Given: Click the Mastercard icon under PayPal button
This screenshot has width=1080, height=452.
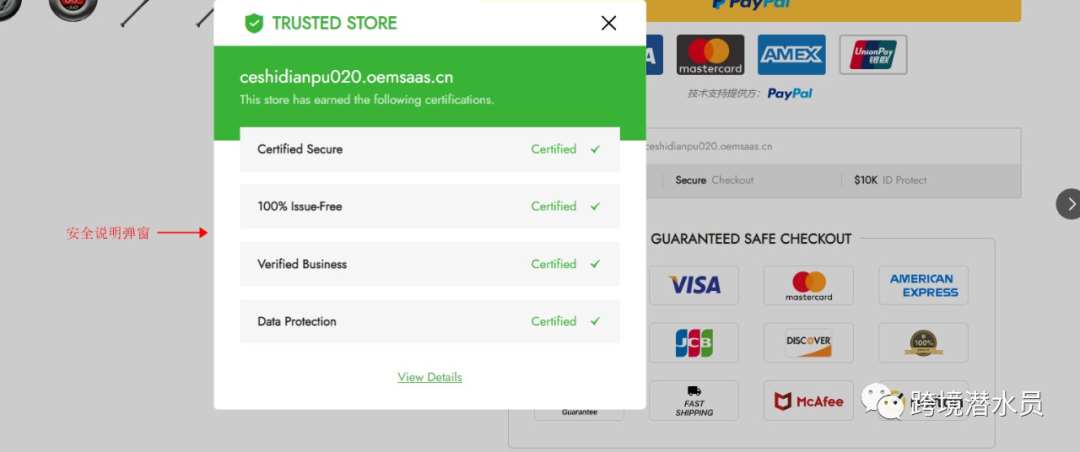Looking at the screenshot, I should [x=710, y=54].
